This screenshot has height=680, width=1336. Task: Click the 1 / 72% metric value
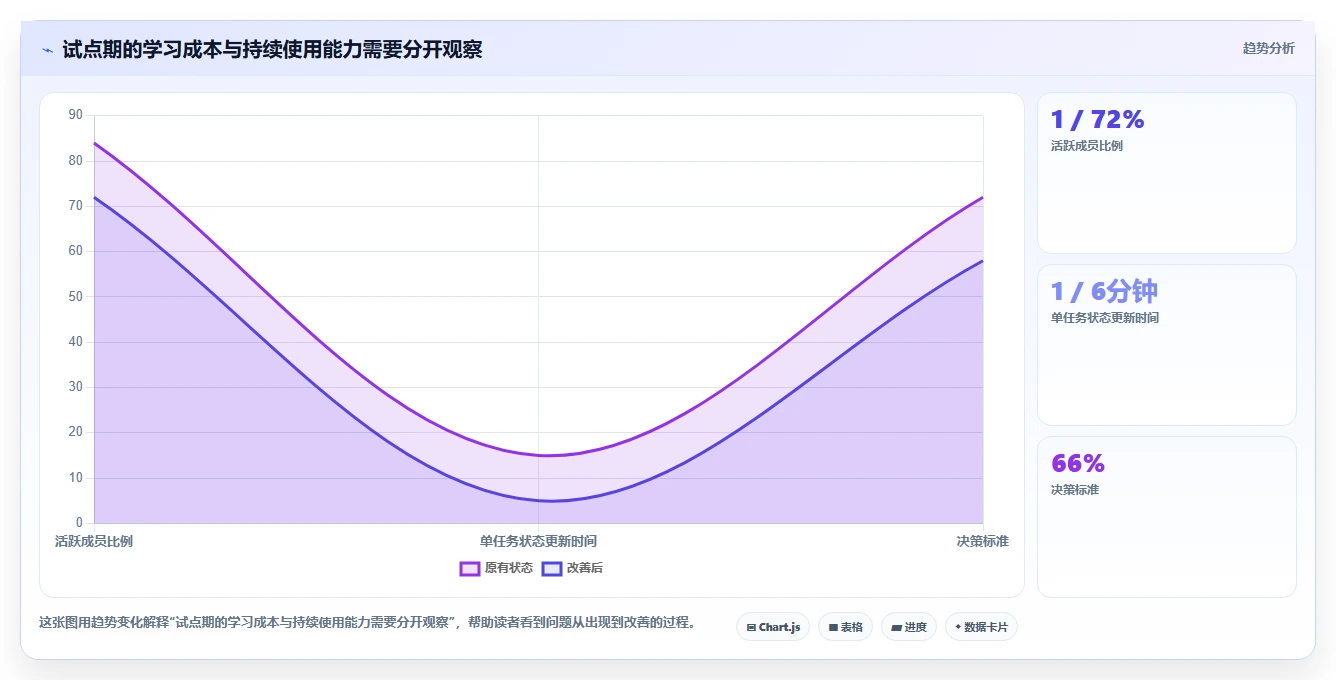(x=1097, y=119)
